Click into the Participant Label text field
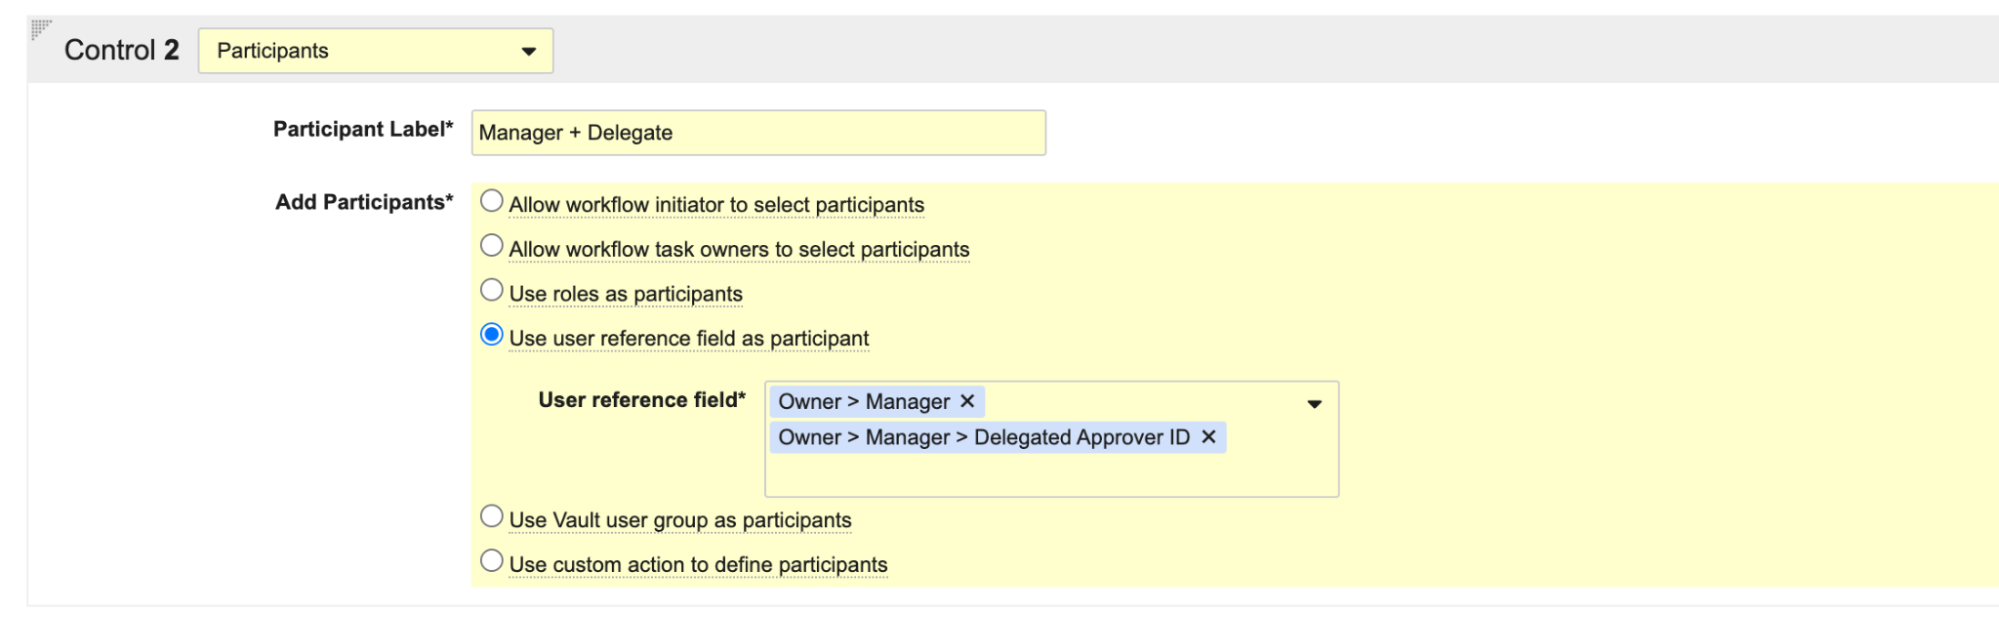 757,133
